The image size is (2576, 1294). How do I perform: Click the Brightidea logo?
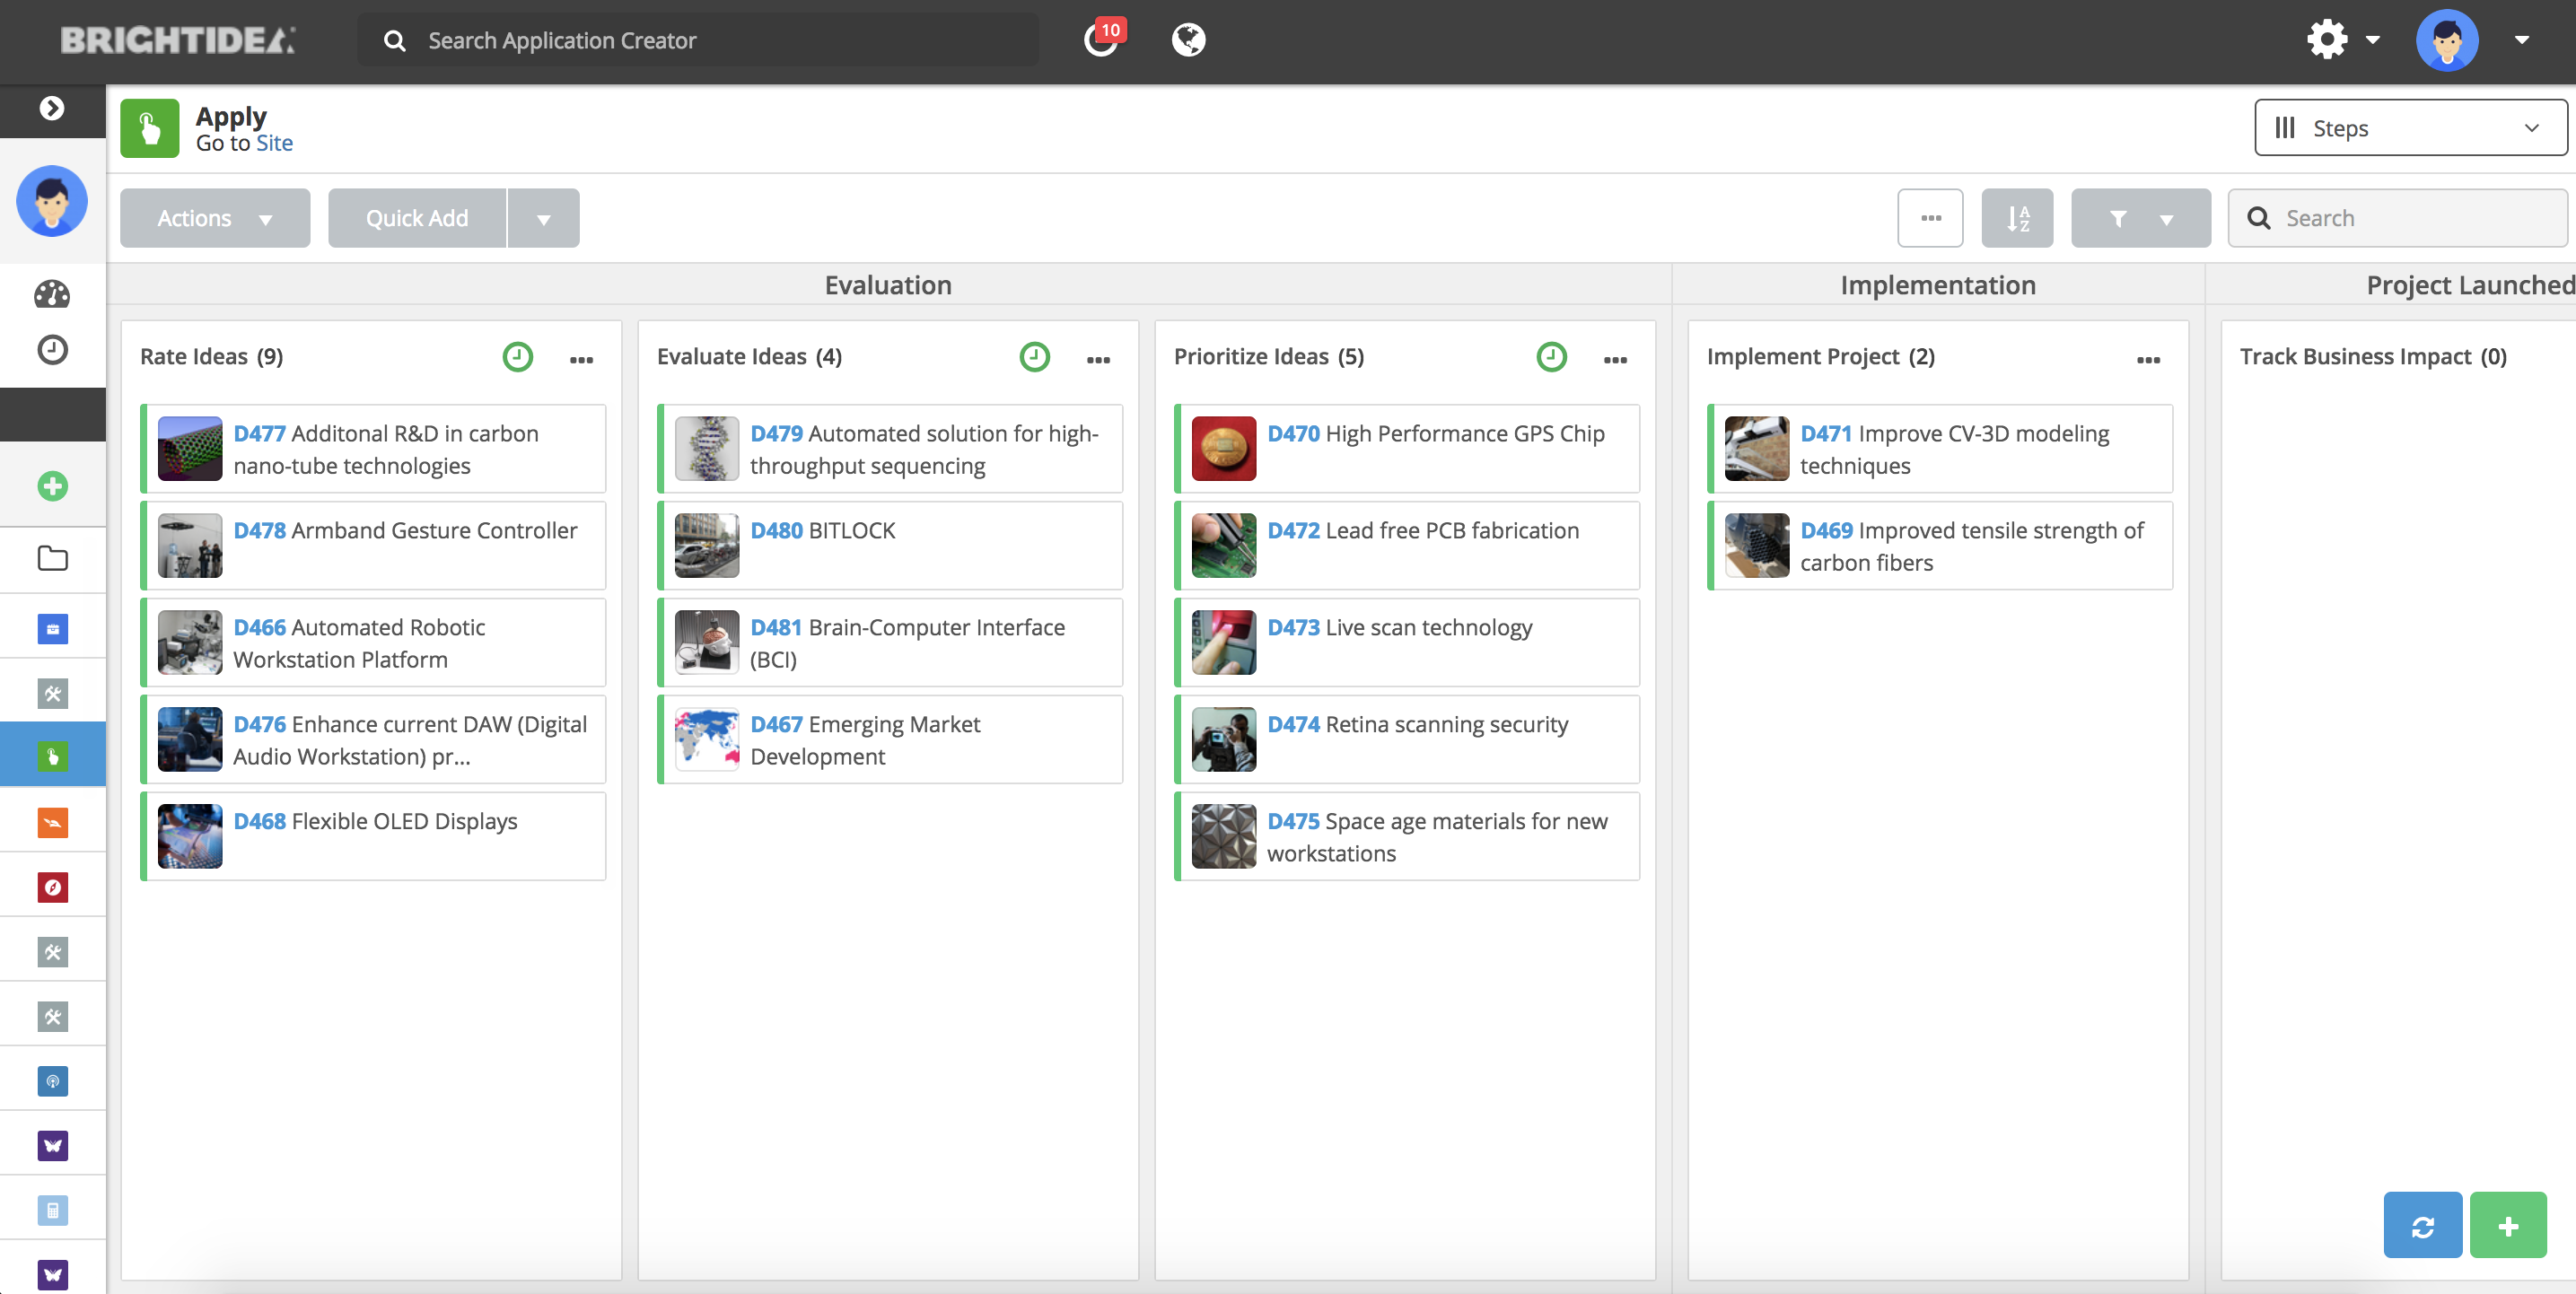(178, 40)
